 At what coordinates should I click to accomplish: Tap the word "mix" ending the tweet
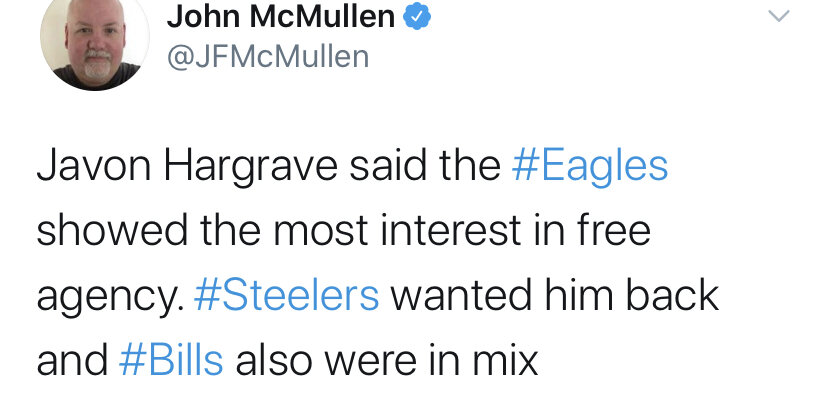coord(505,361)
